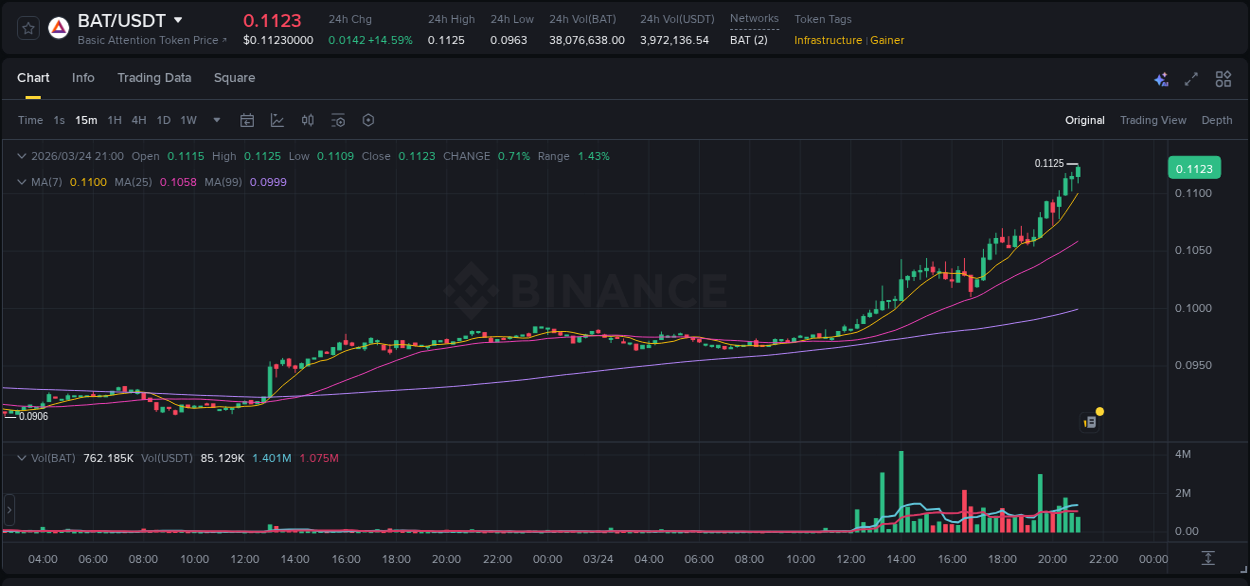1250x586 pixels.
Task: Collapse the OHLC info row chevron
Action: pyautogui.click(x=22, y=156)
